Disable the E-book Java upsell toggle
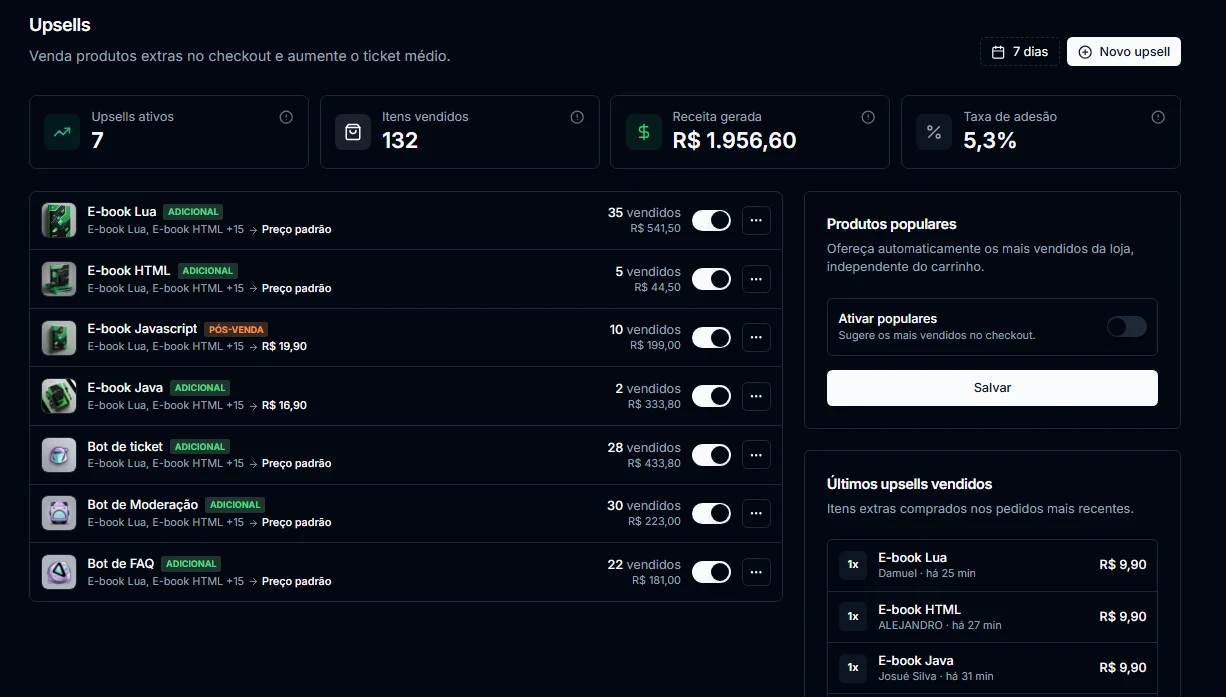This screenshot has height=697, width=1226. pos(712,396)
